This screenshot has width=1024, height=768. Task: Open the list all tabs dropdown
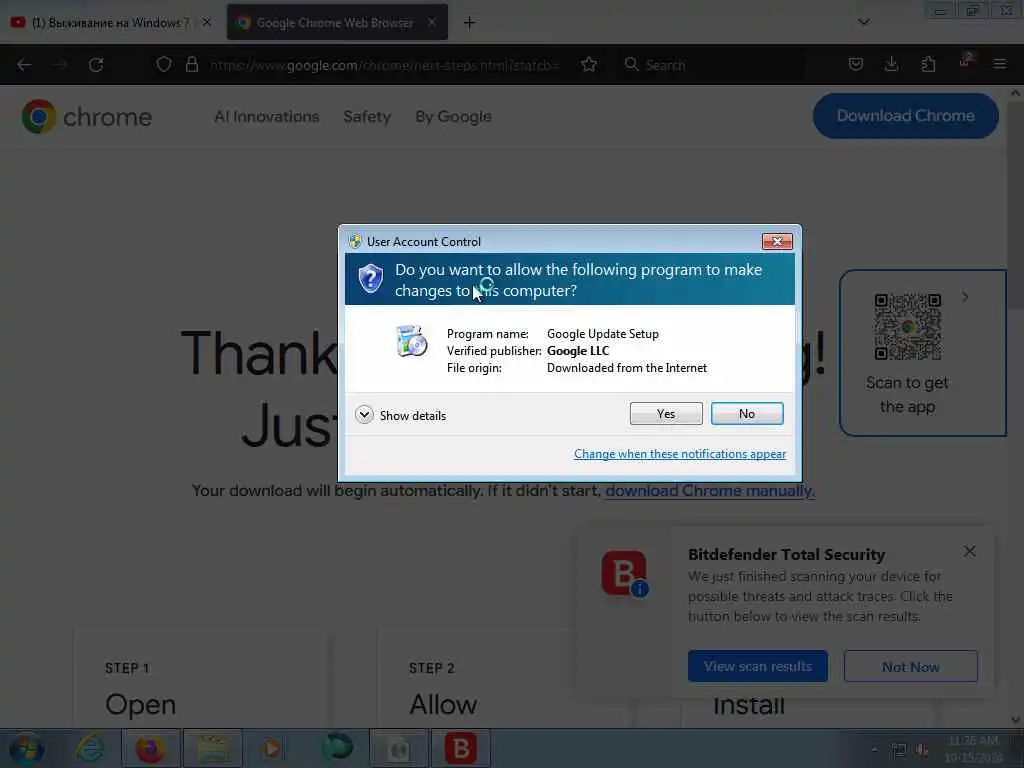coord(863,22)
